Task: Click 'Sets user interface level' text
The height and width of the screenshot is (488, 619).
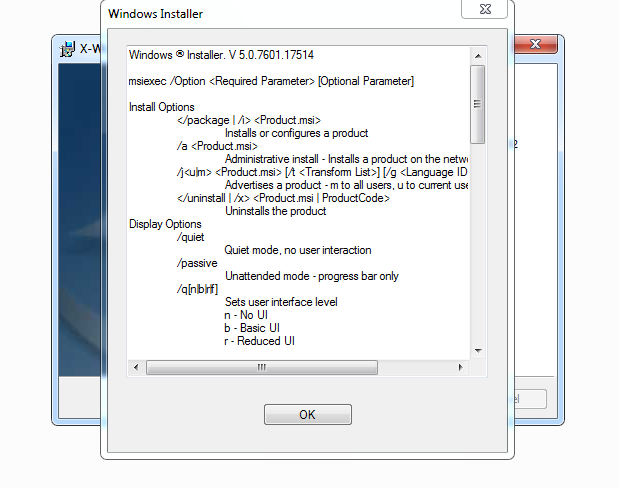Action: [x=281, y=302]
